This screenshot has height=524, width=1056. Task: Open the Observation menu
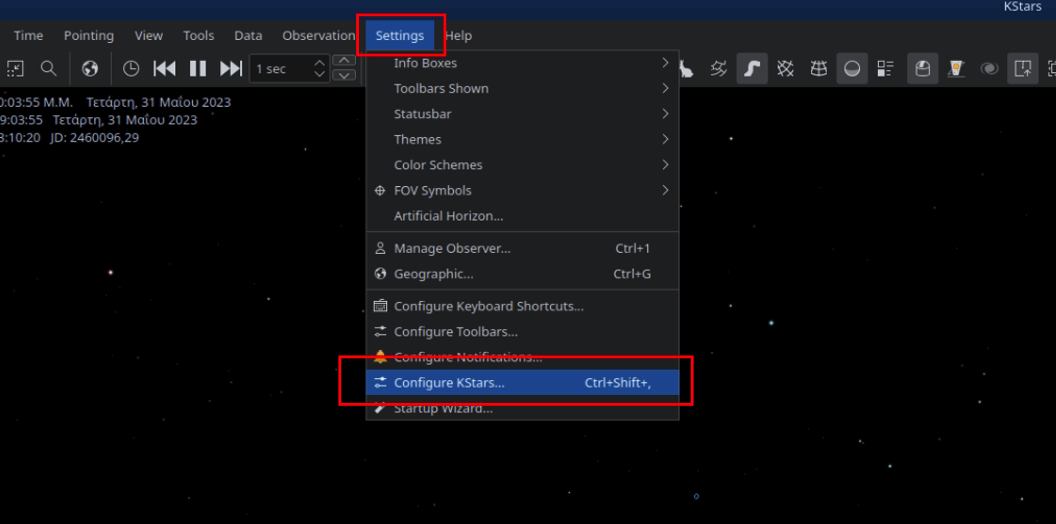click(x=318, y=36)
